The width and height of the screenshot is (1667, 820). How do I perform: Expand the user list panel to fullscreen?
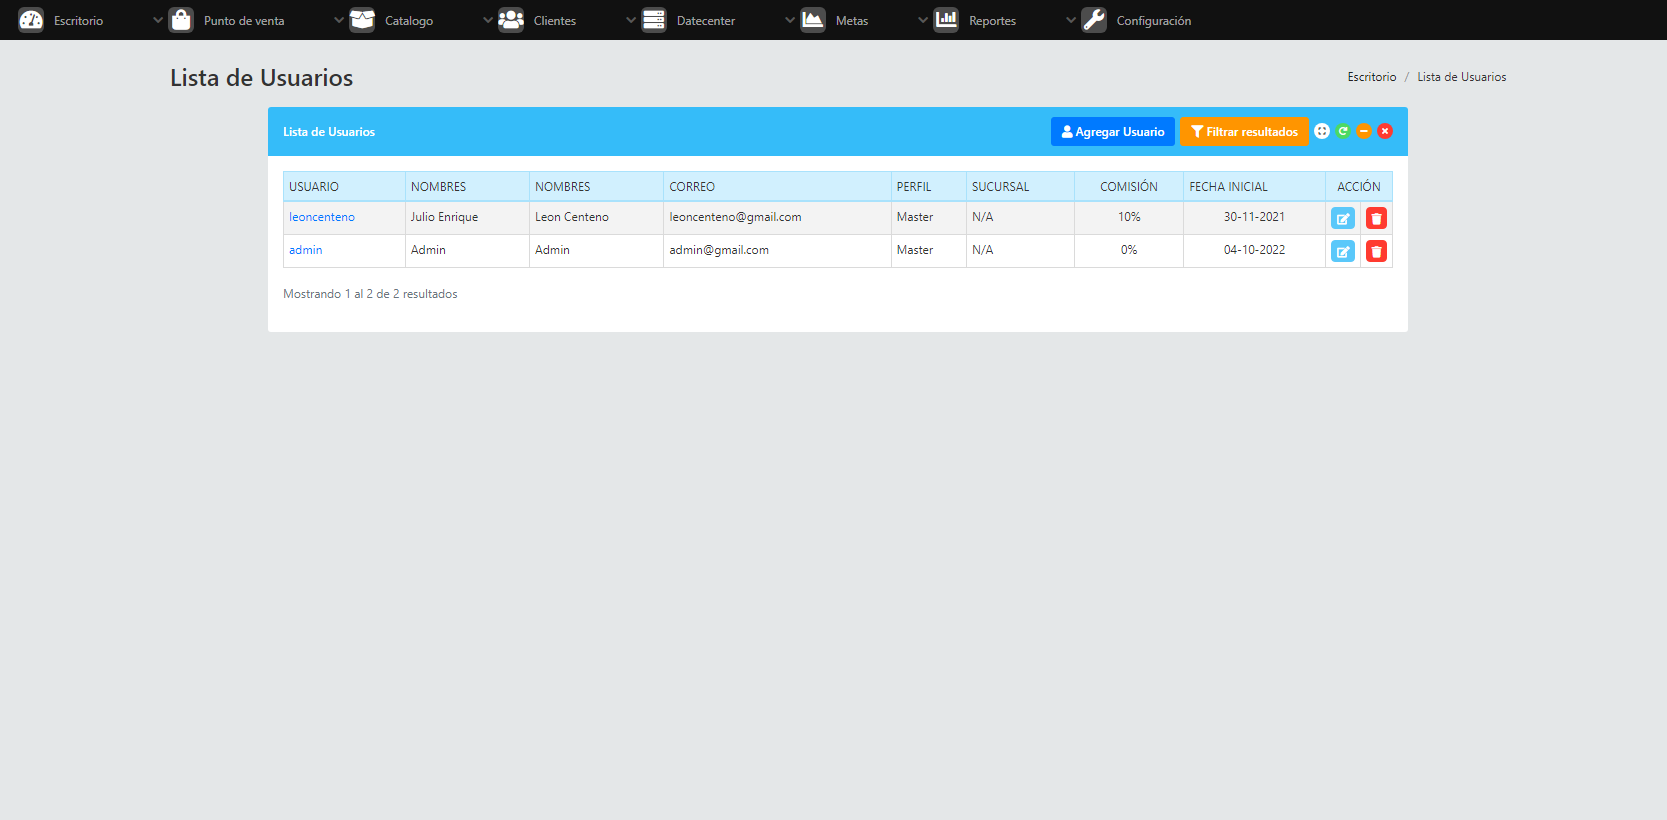coord(1322,131)
